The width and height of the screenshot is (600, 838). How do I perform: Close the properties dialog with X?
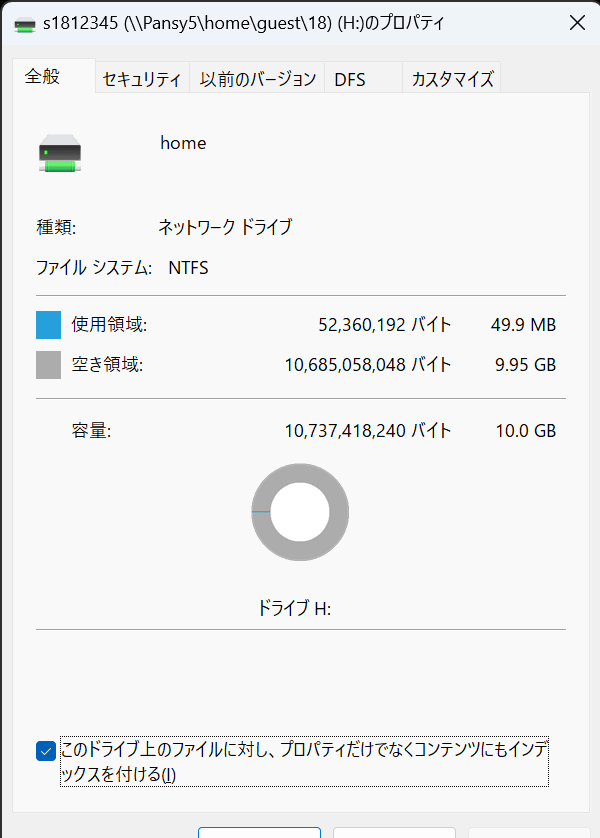[x=577, y=23]
